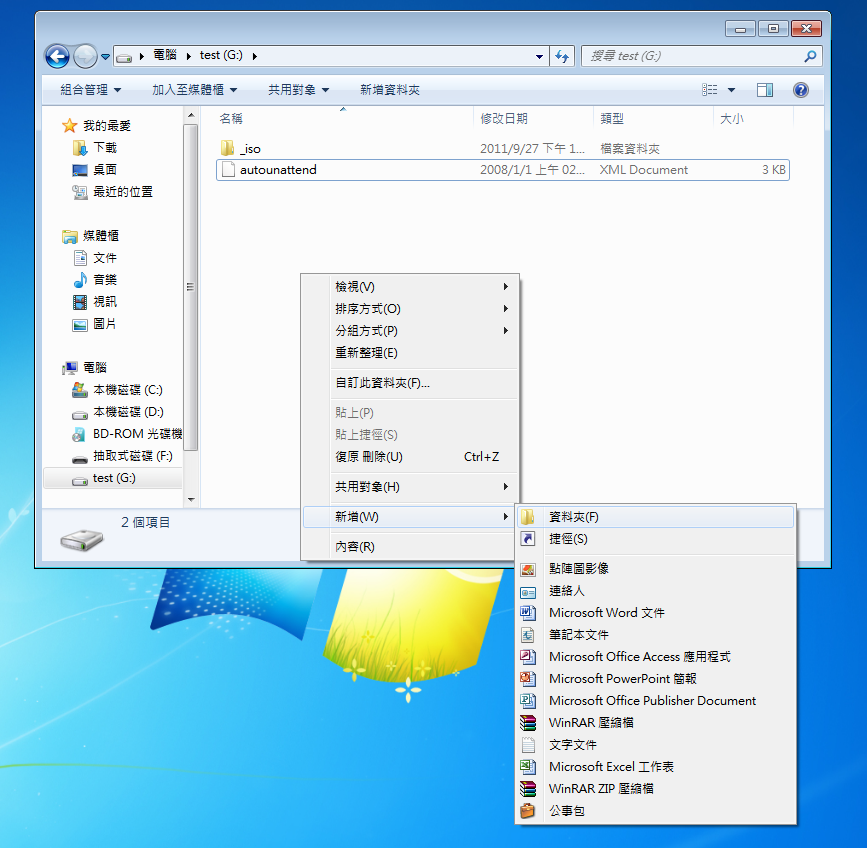
Task: Open the 共用對象 toolbar dropdown
Action: point(299,90)
